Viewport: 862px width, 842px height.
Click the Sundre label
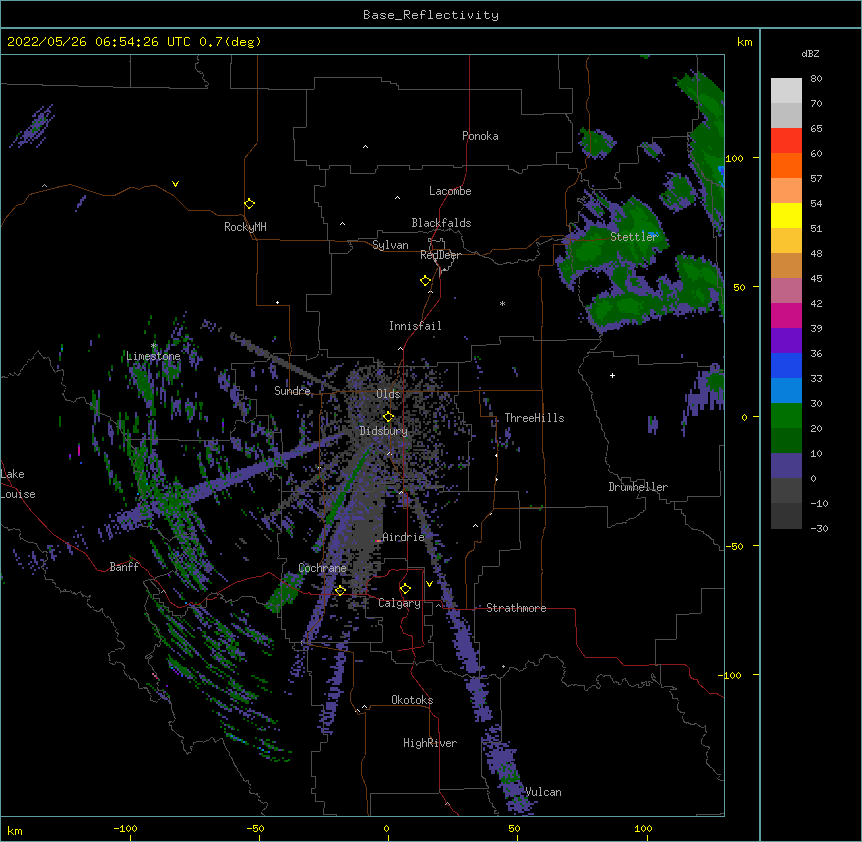pos(292,391)
